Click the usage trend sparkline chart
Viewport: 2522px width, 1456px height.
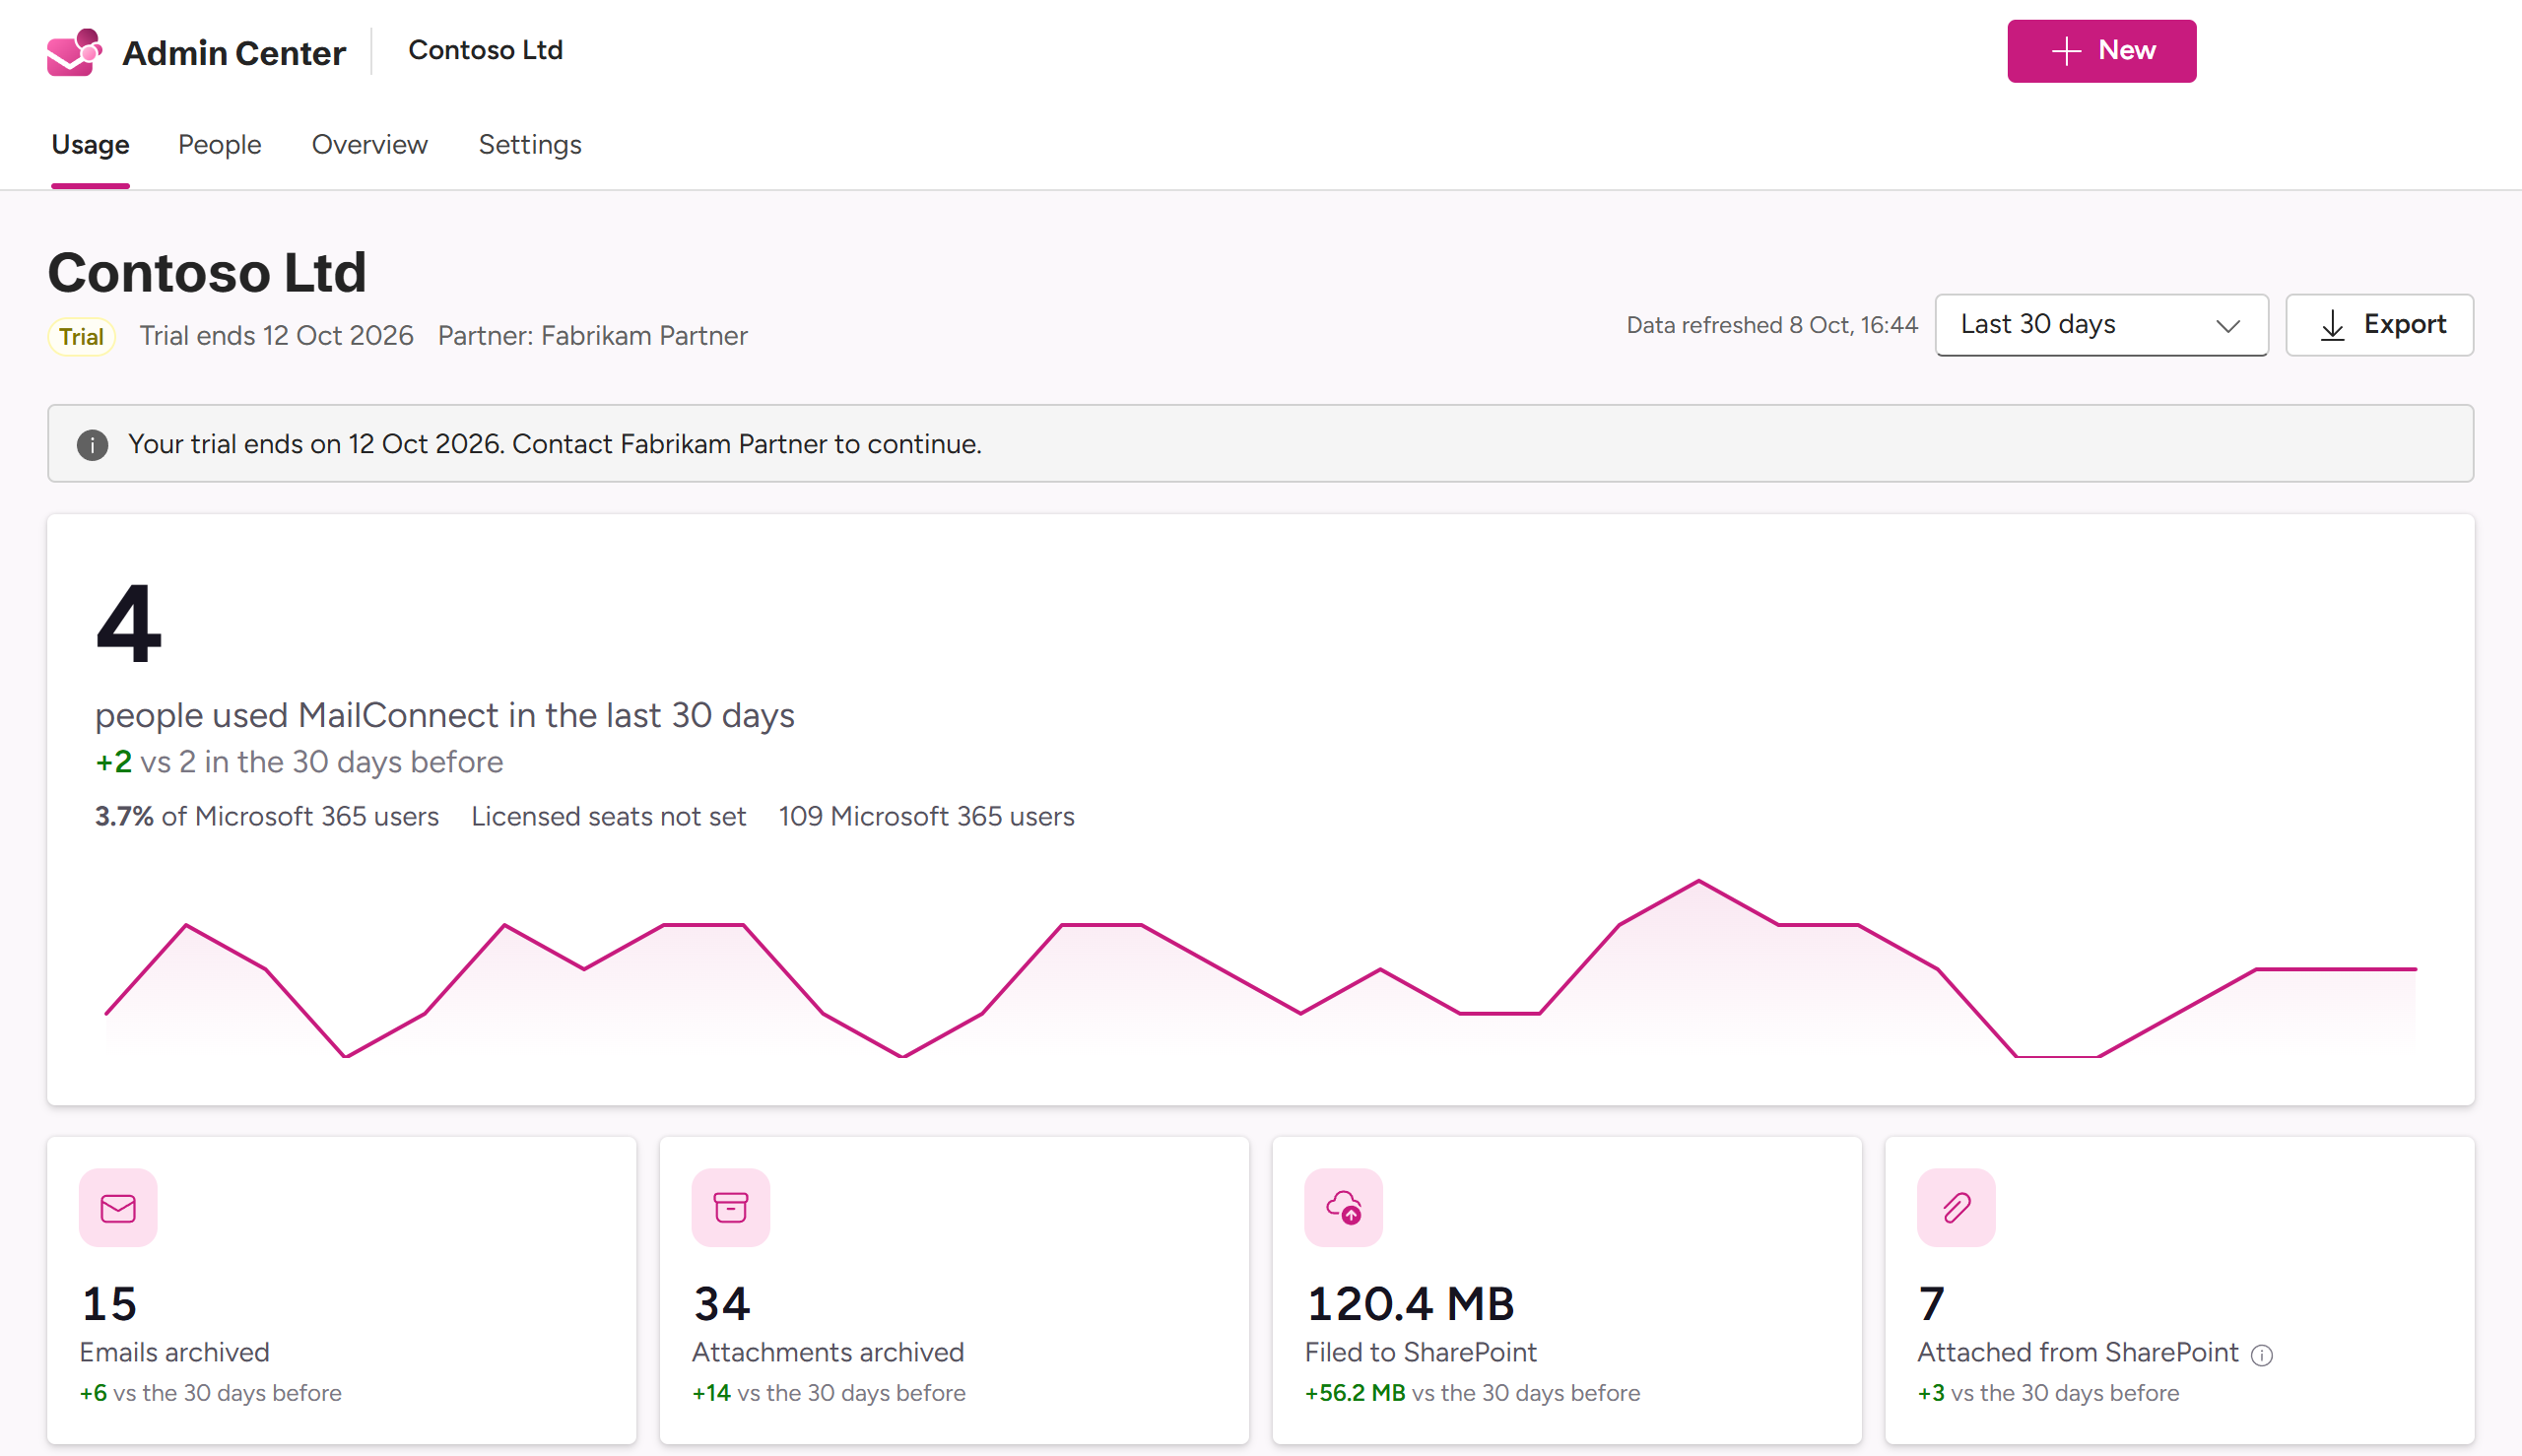(x=1260, y=969)
